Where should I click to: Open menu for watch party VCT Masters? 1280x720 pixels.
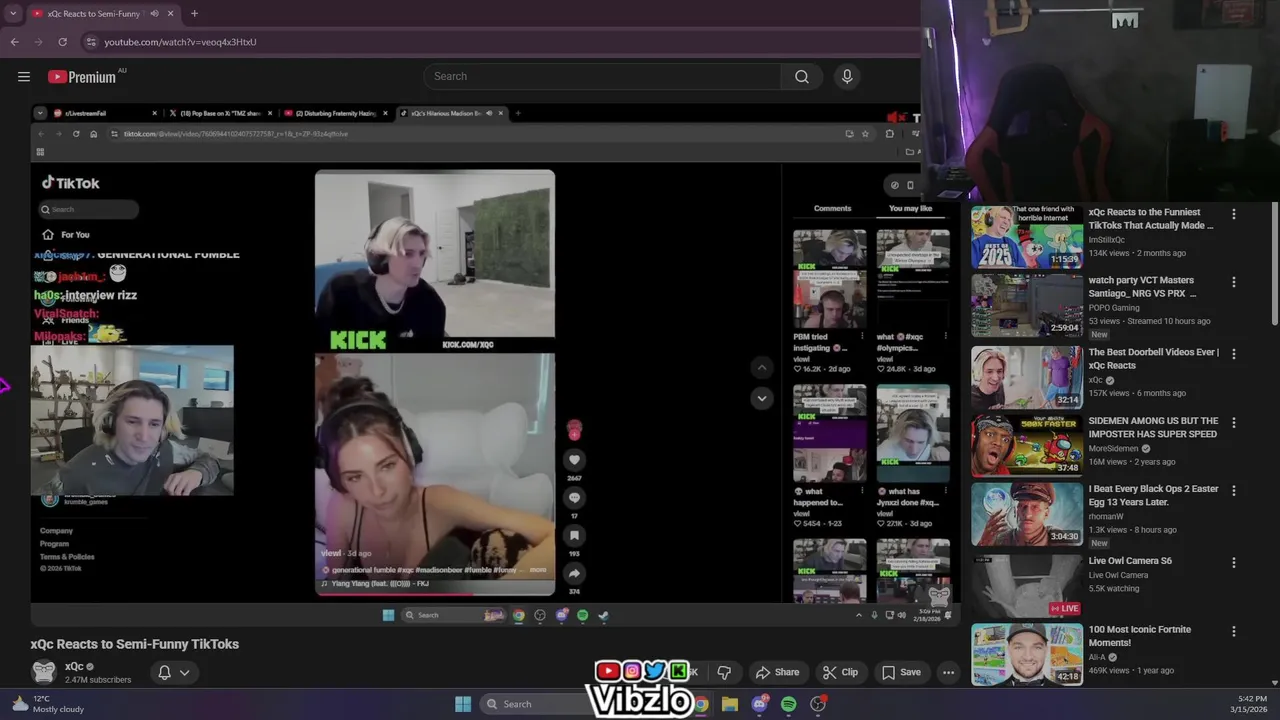1234,282
